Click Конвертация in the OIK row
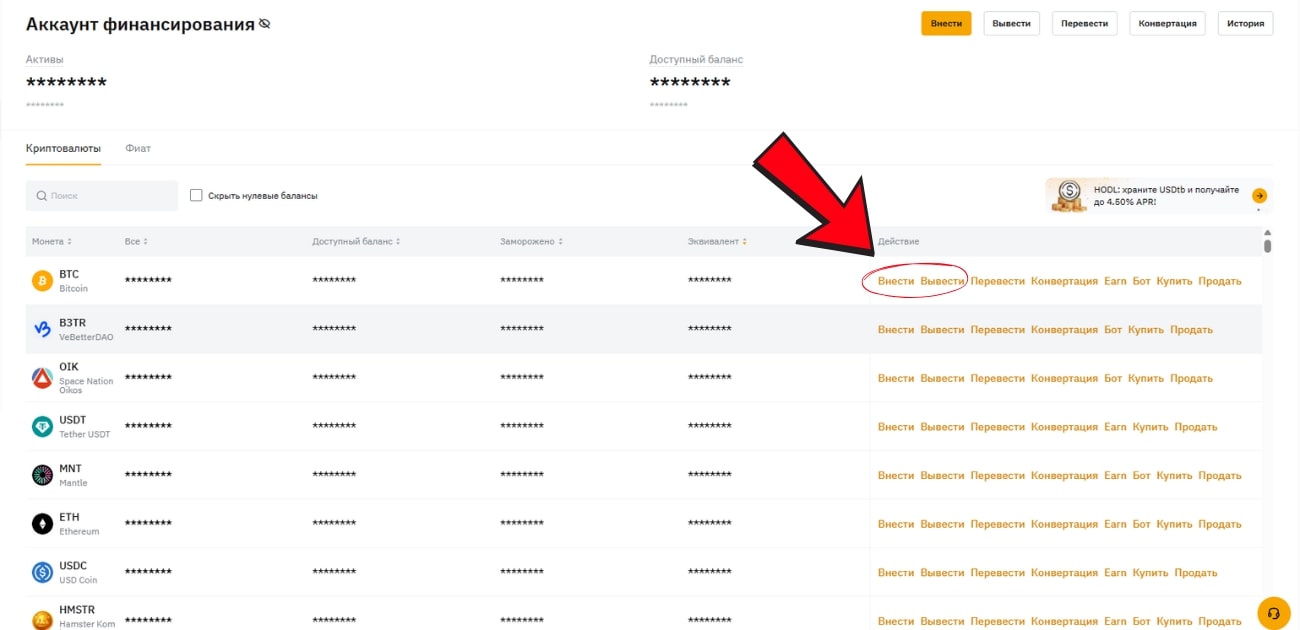 (1064, 378)
